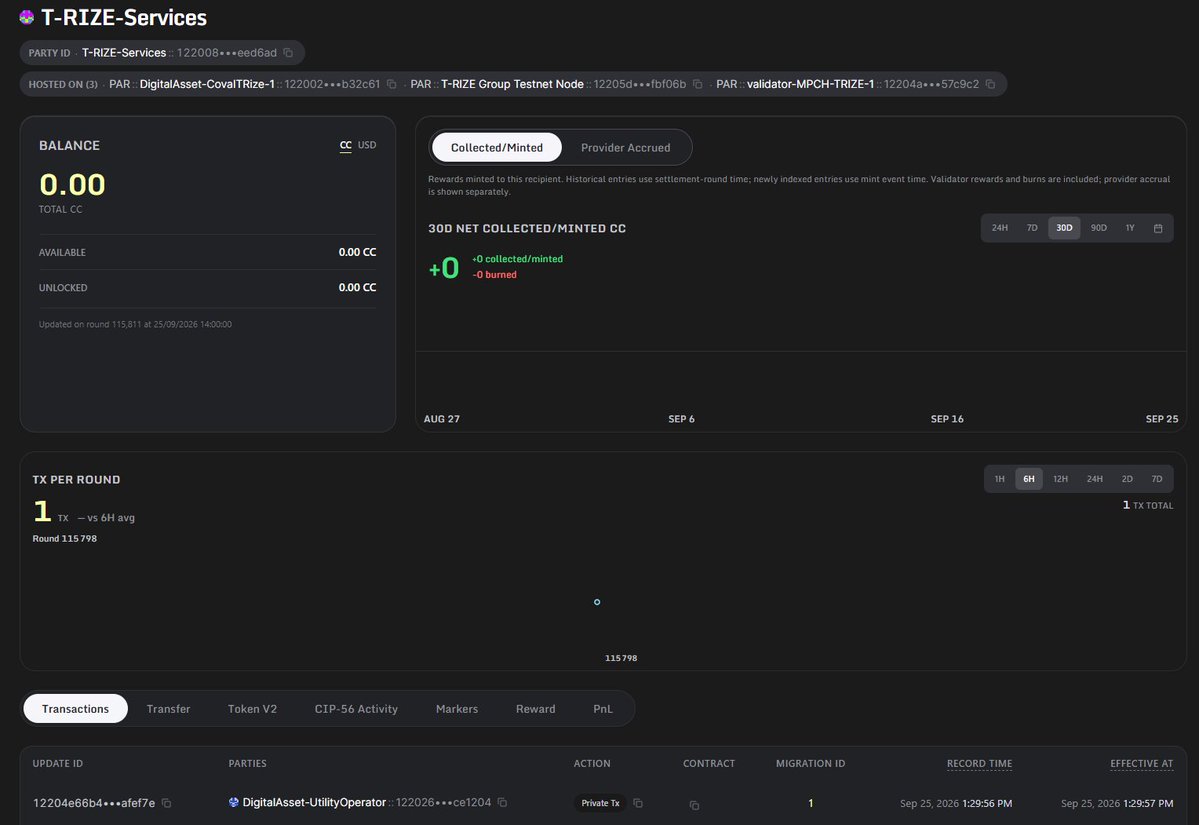This screenshot has height=825, width=1199.
Task: Copy the contract ID in transaction row
Action: click(694, 805)
